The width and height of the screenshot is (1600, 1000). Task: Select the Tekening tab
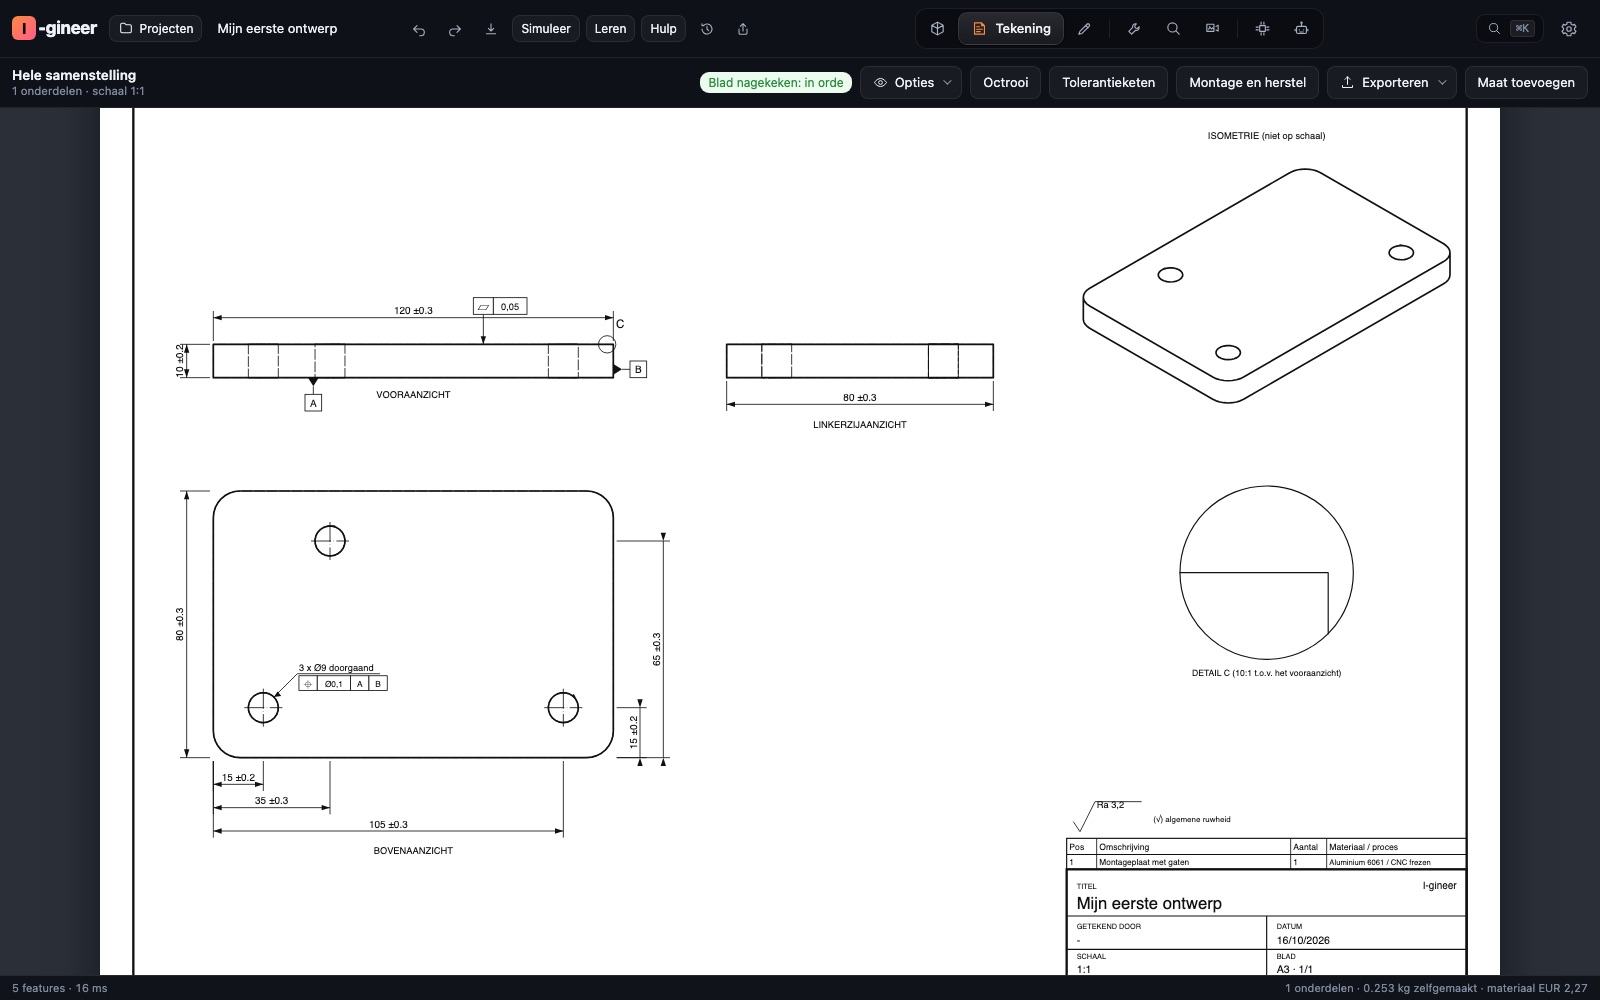point(1011,29)
